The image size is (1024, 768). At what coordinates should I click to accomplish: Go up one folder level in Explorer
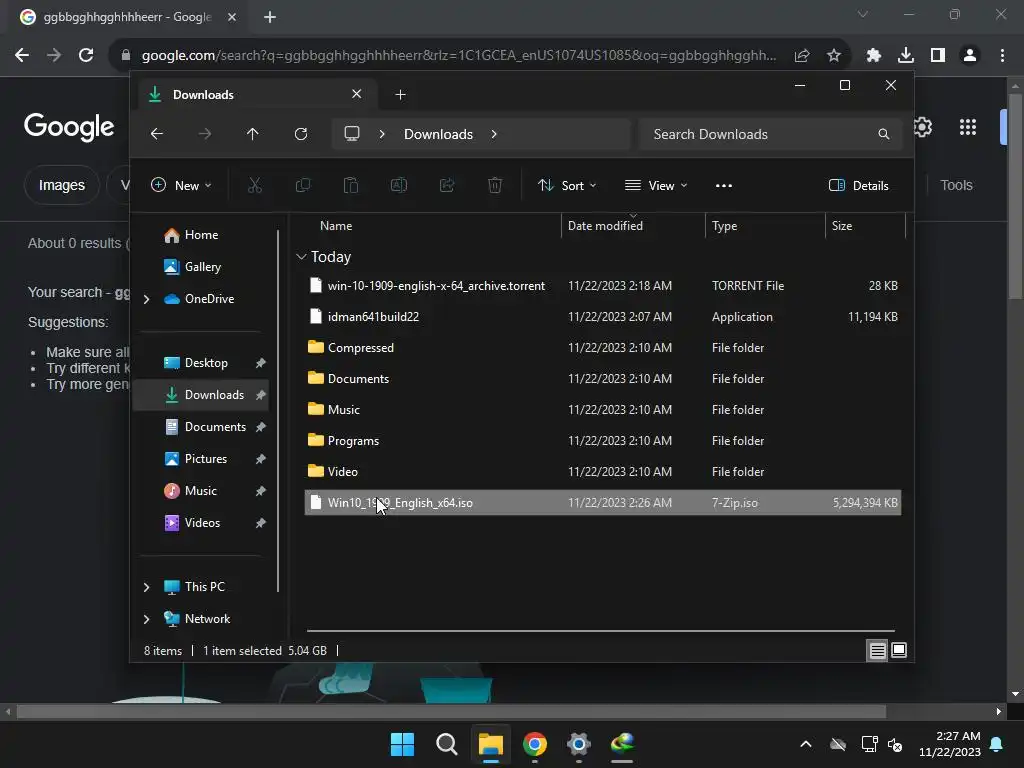(253, 134)
